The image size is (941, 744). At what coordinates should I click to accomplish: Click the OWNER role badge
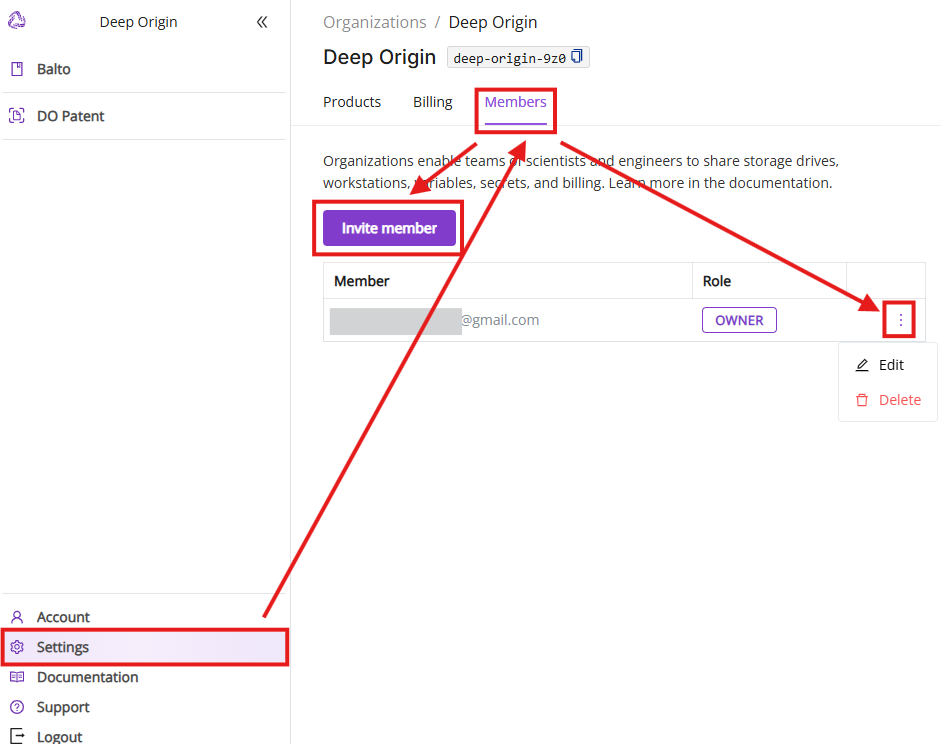(x=739, y=320)
